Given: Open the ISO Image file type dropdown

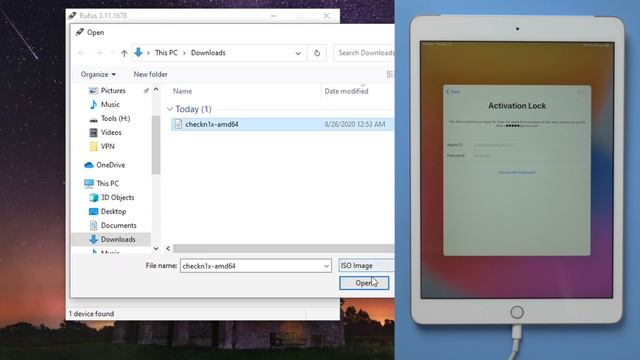Looking at the screenshot, I should pos(367,265).
